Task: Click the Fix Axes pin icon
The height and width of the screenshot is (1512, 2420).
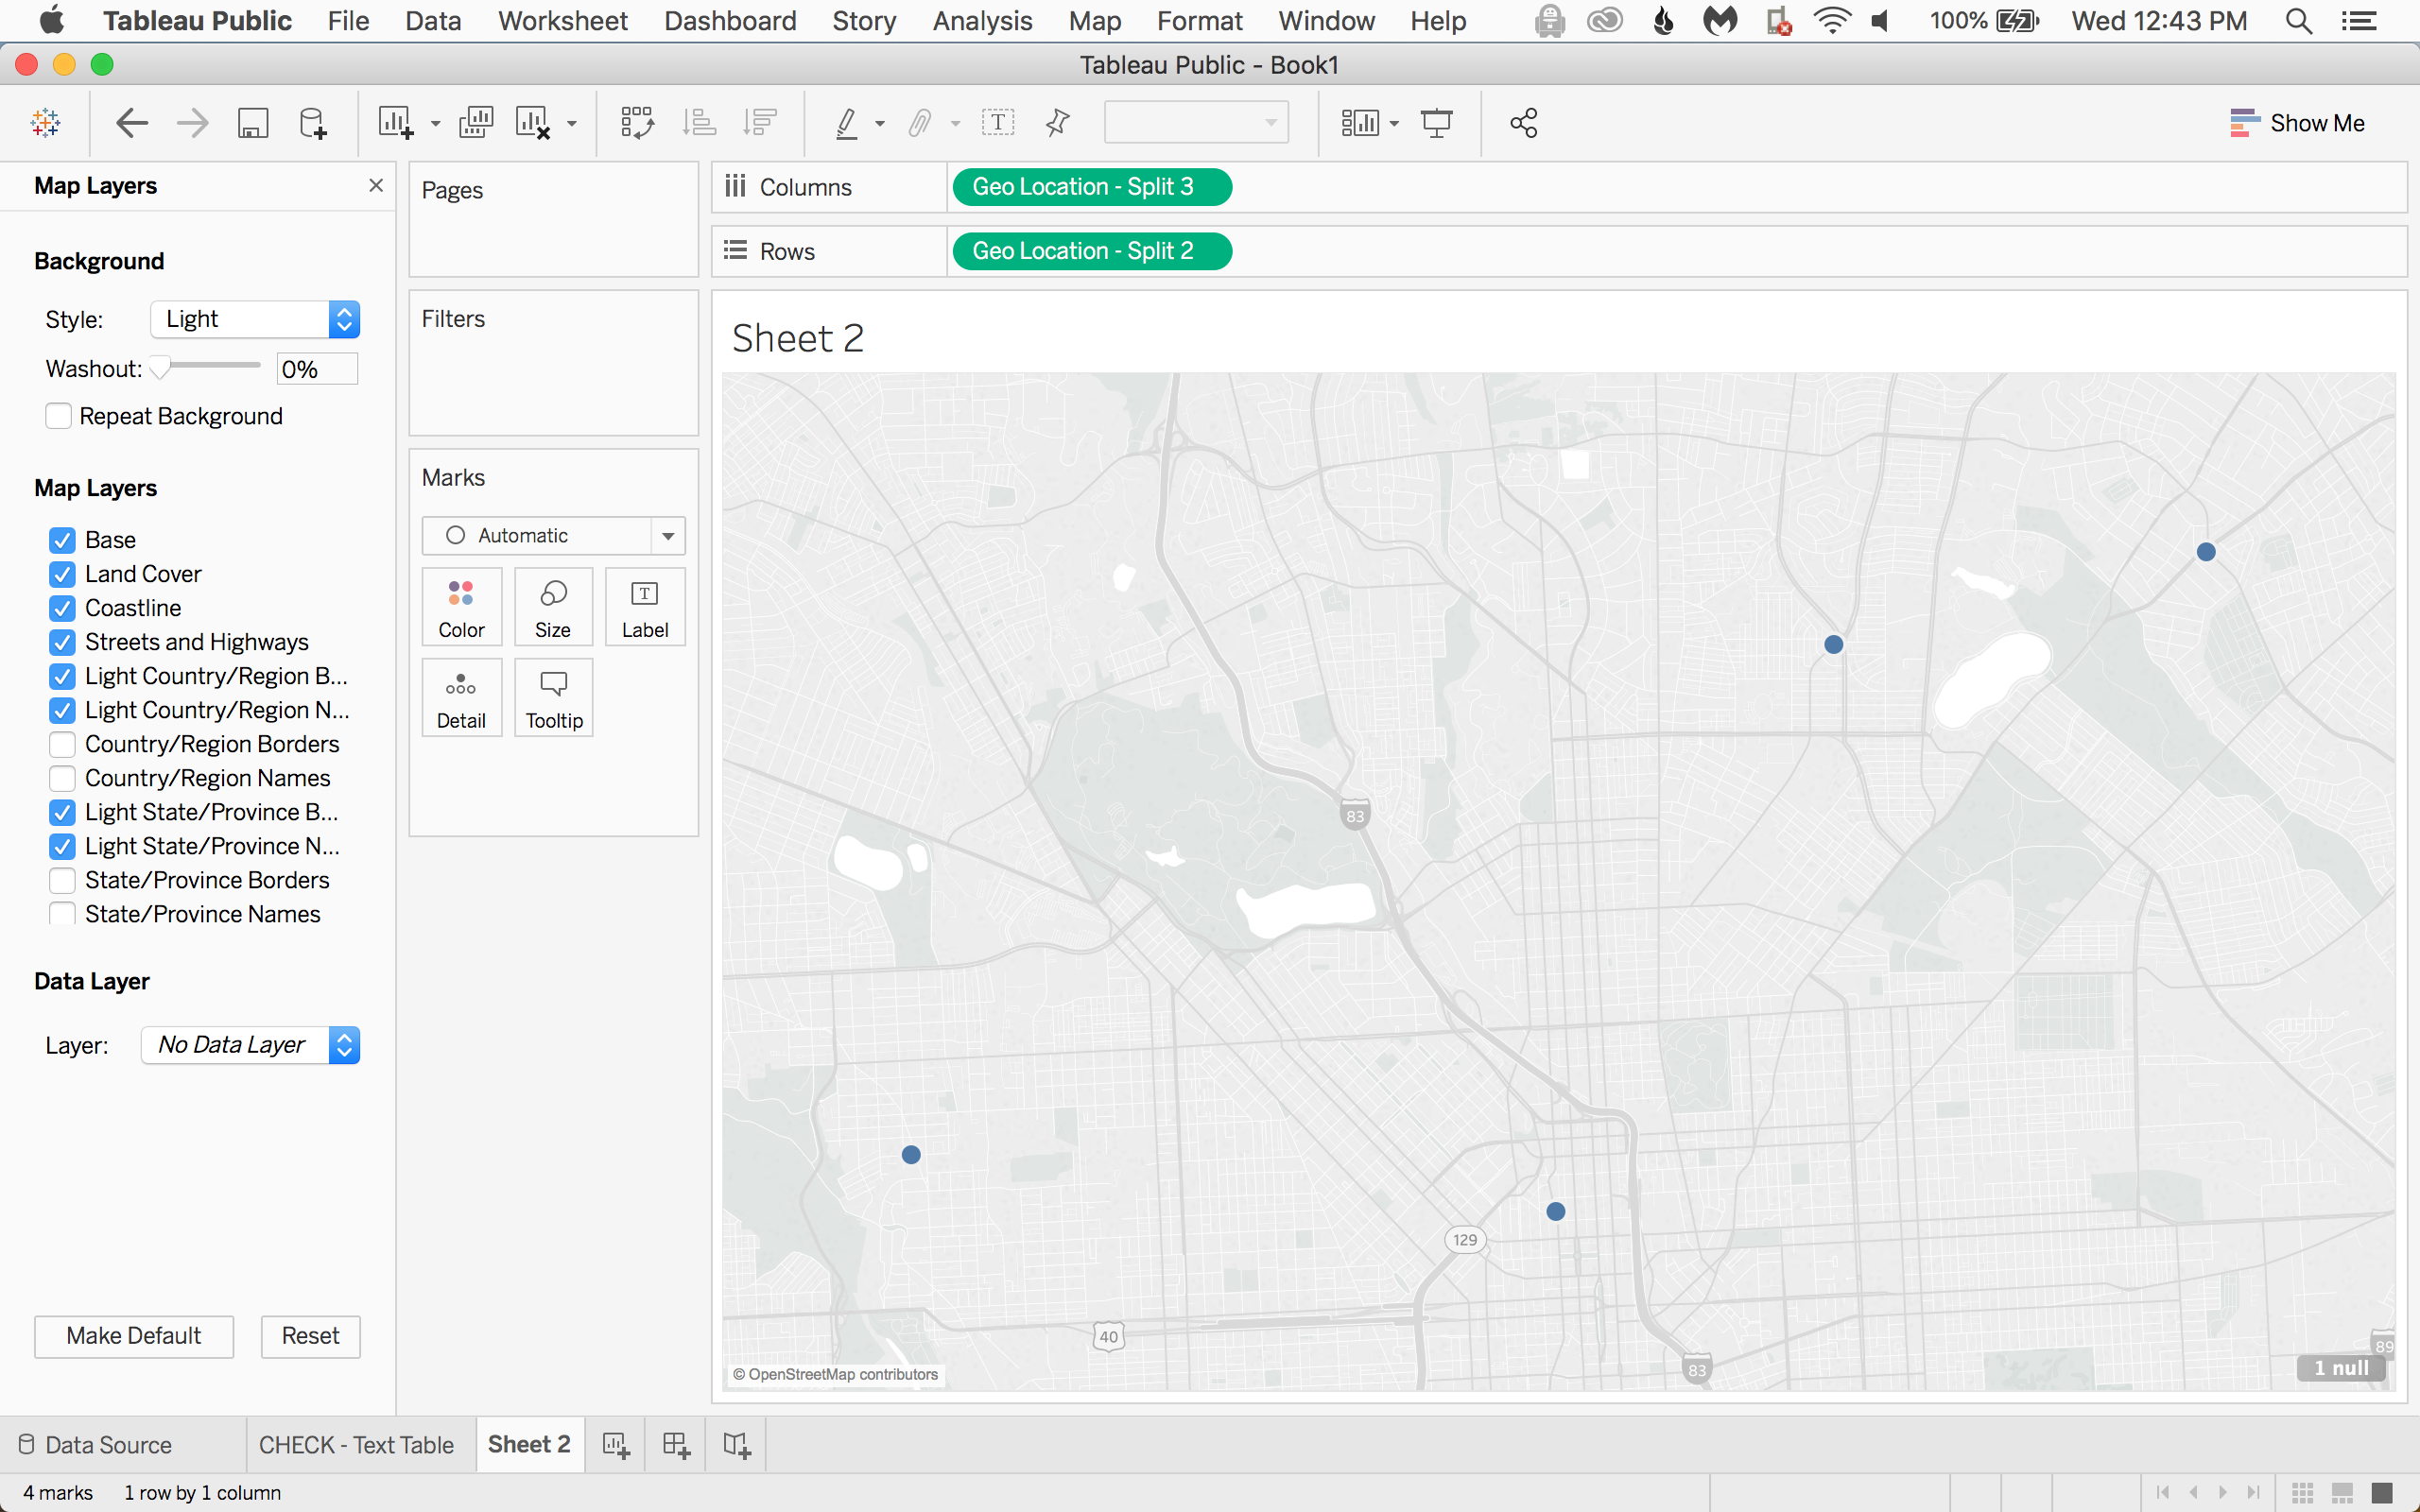Action: point(1058,123)
